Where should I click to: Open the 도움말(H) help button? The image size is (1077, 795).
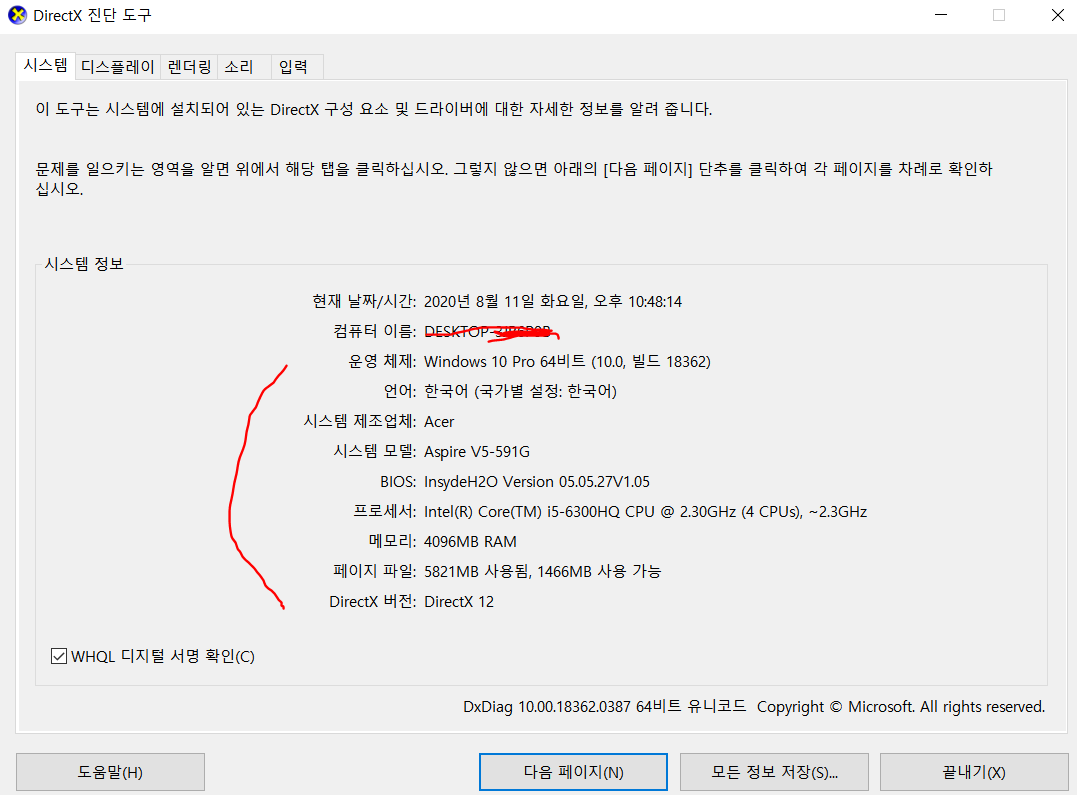[110, 771]
